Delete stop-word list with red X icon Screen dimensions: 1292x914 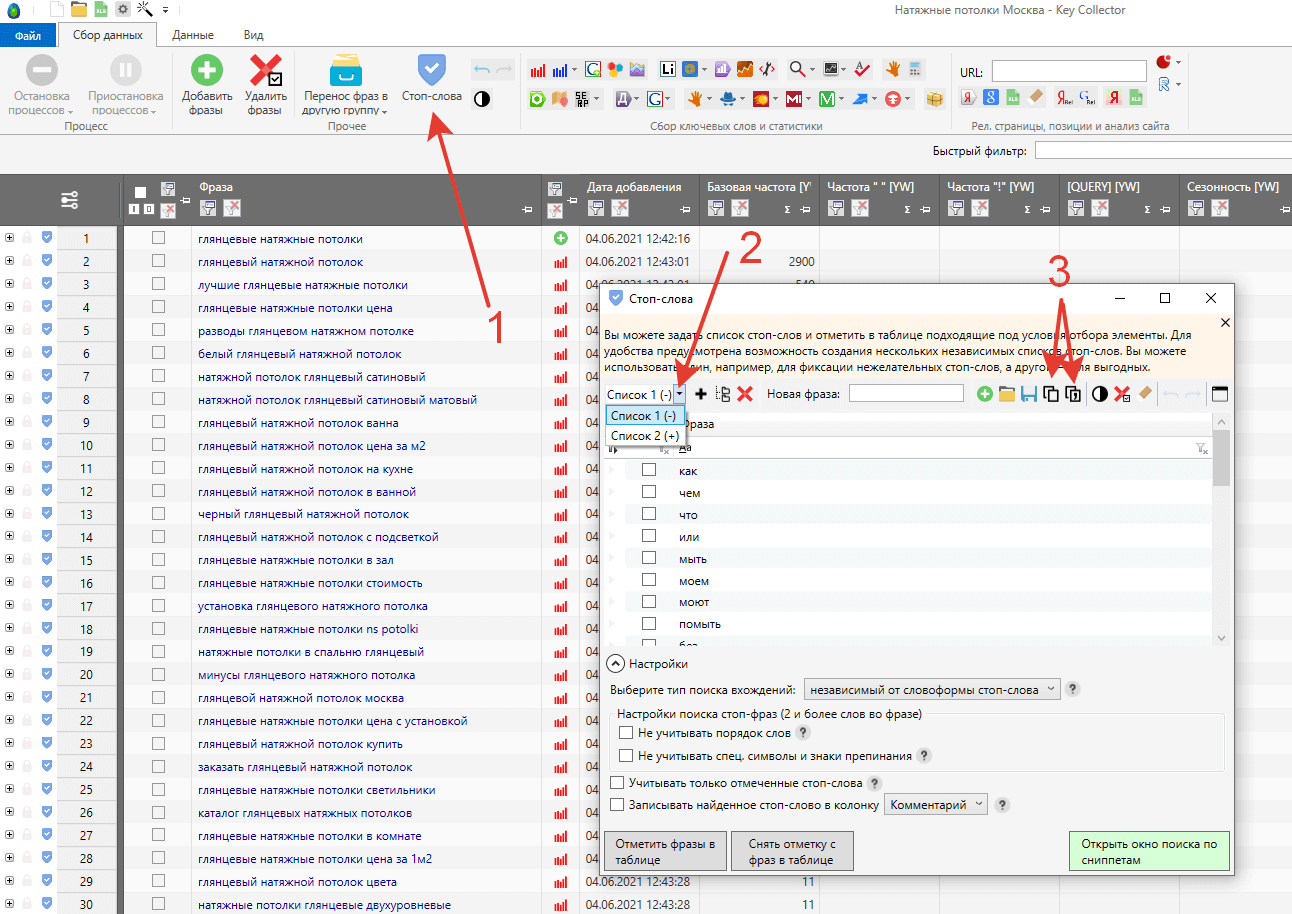pyautogui.click(x=745, y=395)
